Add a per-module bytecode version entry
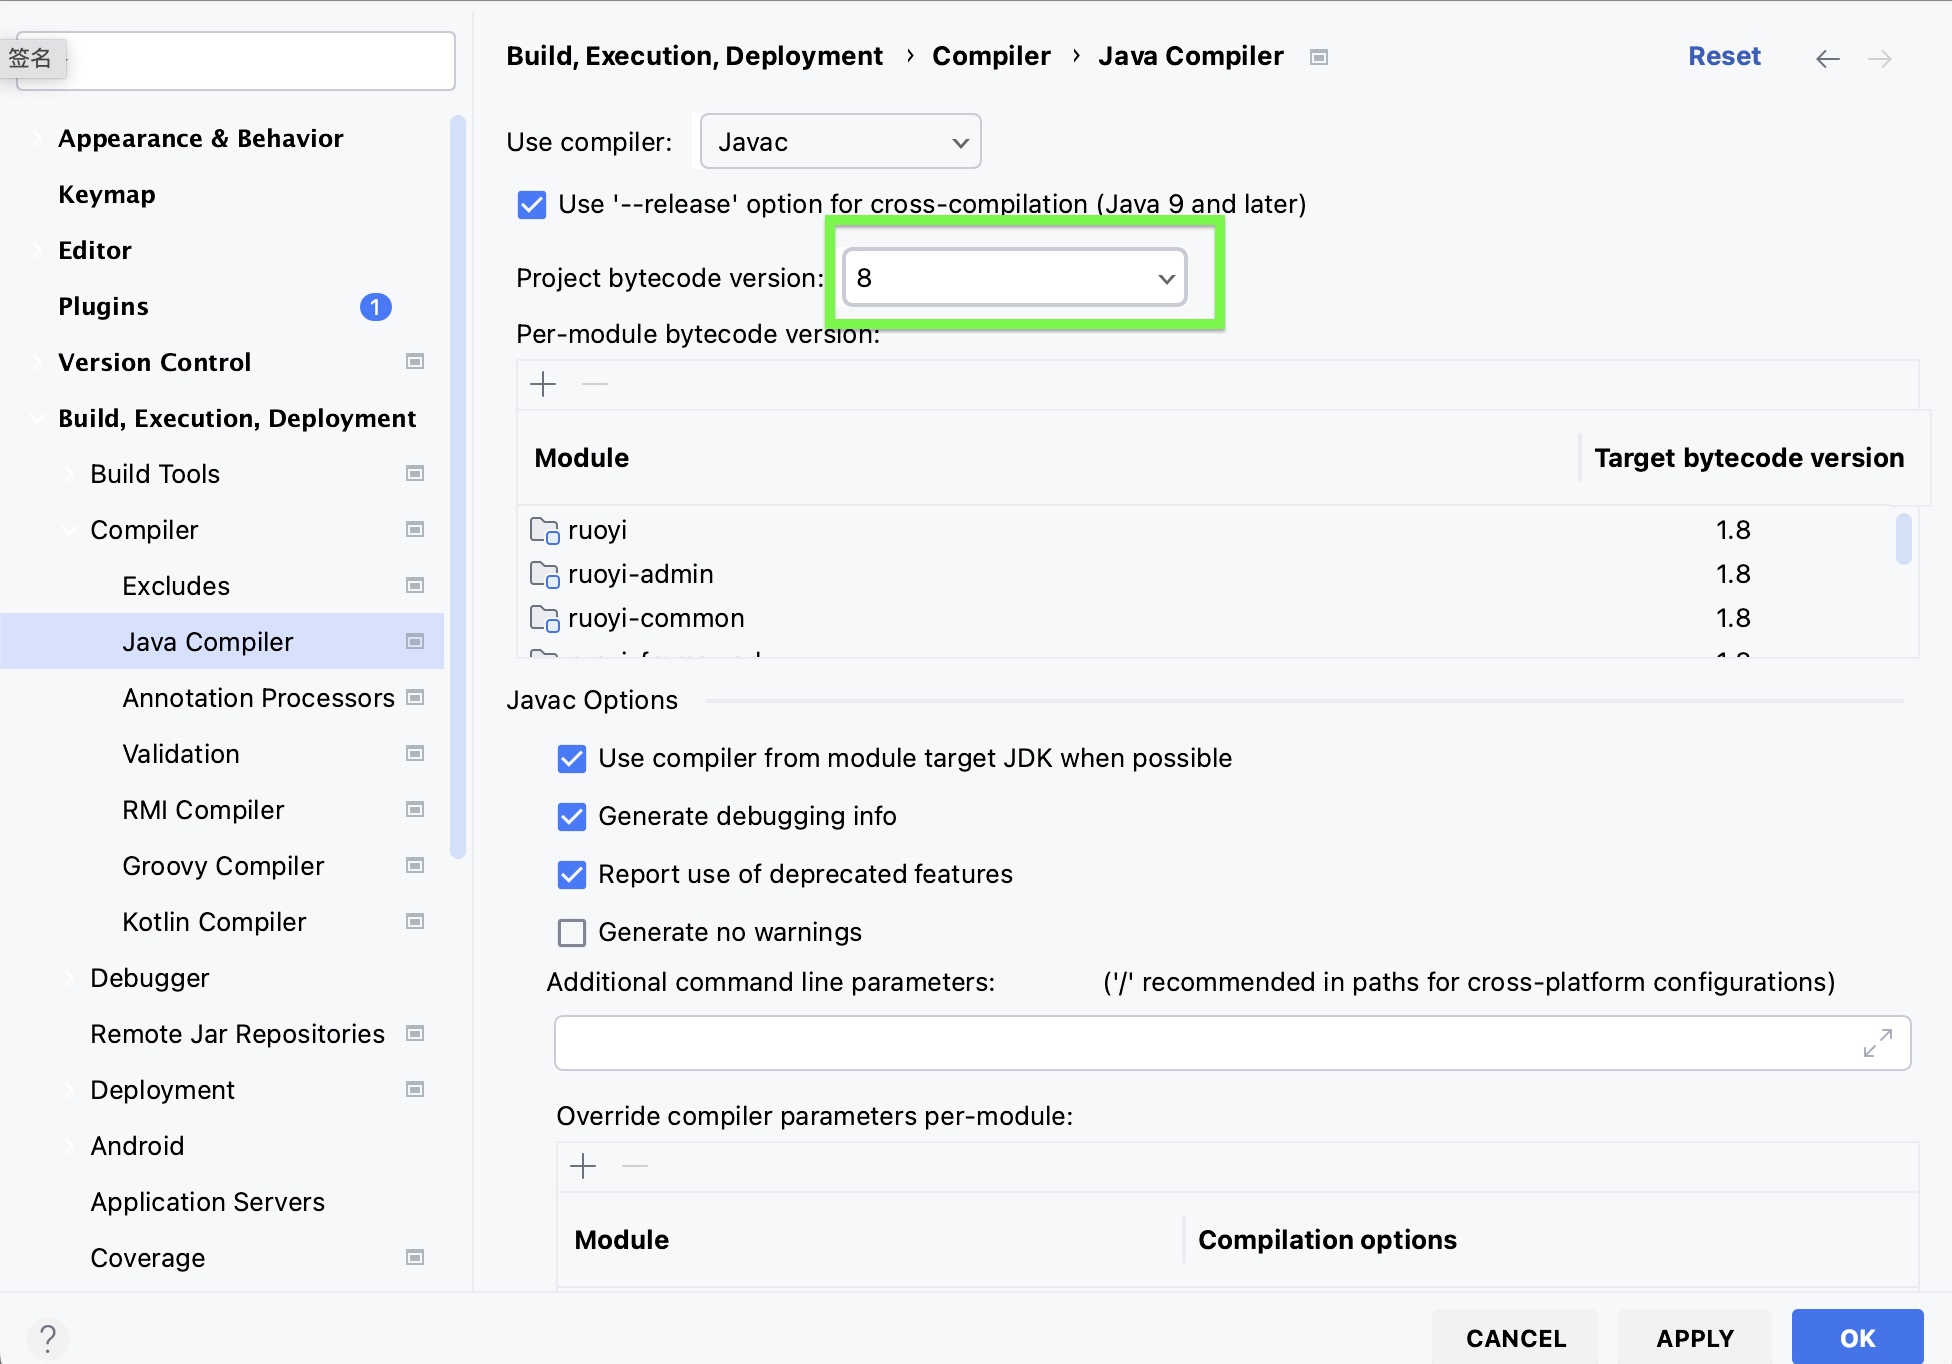This screenshot has height=1364, width=1952. 543,384
